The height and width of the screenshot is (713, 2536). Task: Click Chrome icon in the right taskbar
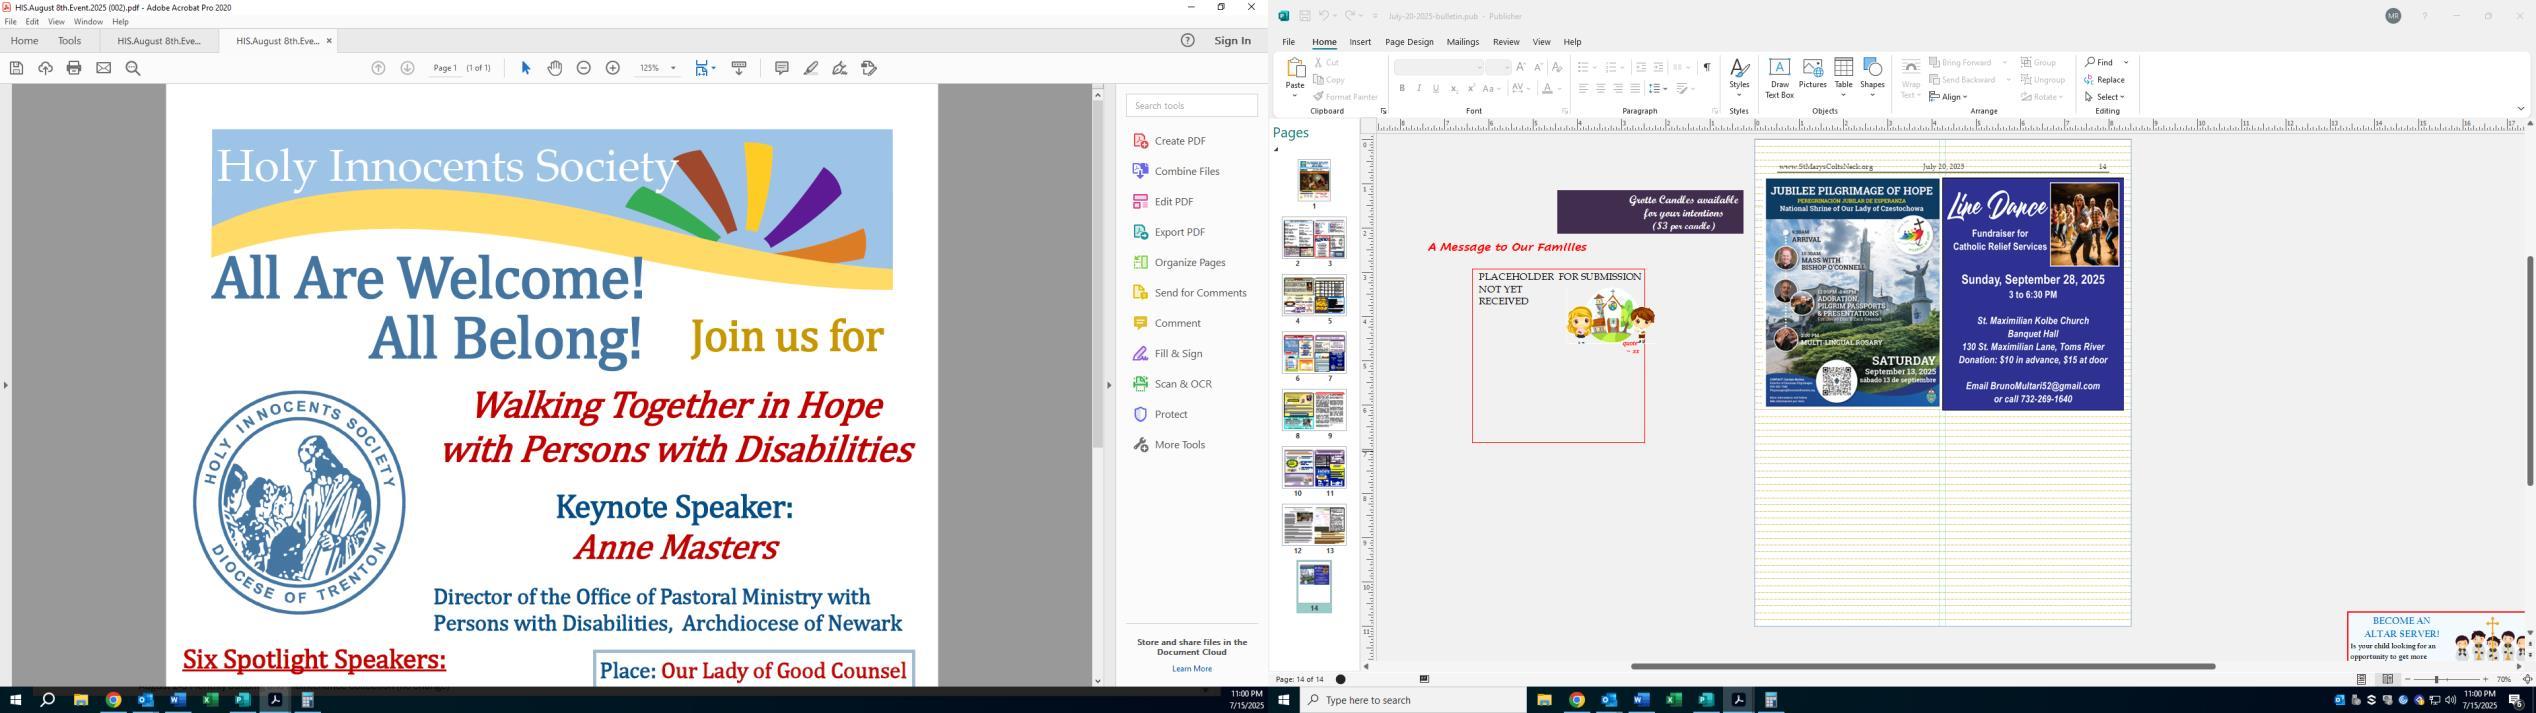(x=1576, y=700)
